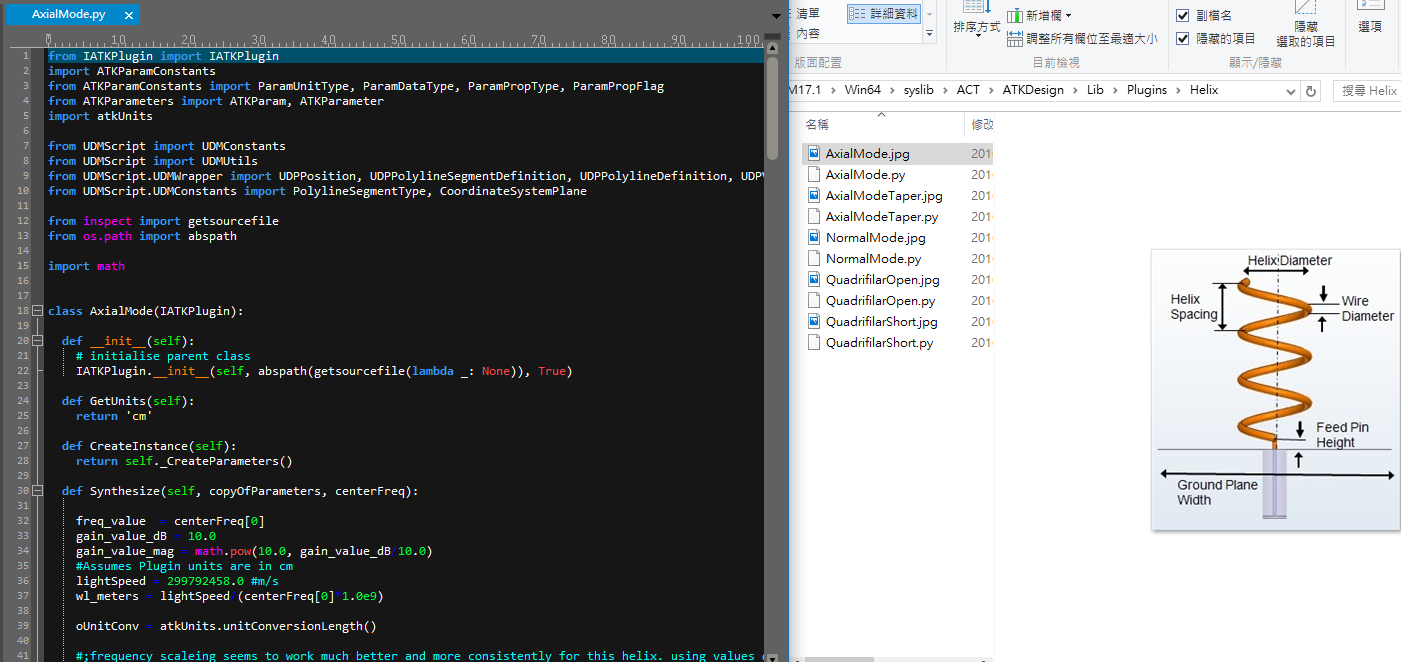This screenshot has height=662, width=1401.
Task: Click code line 'import atkUnits'
Action: (x=100, y=116)
